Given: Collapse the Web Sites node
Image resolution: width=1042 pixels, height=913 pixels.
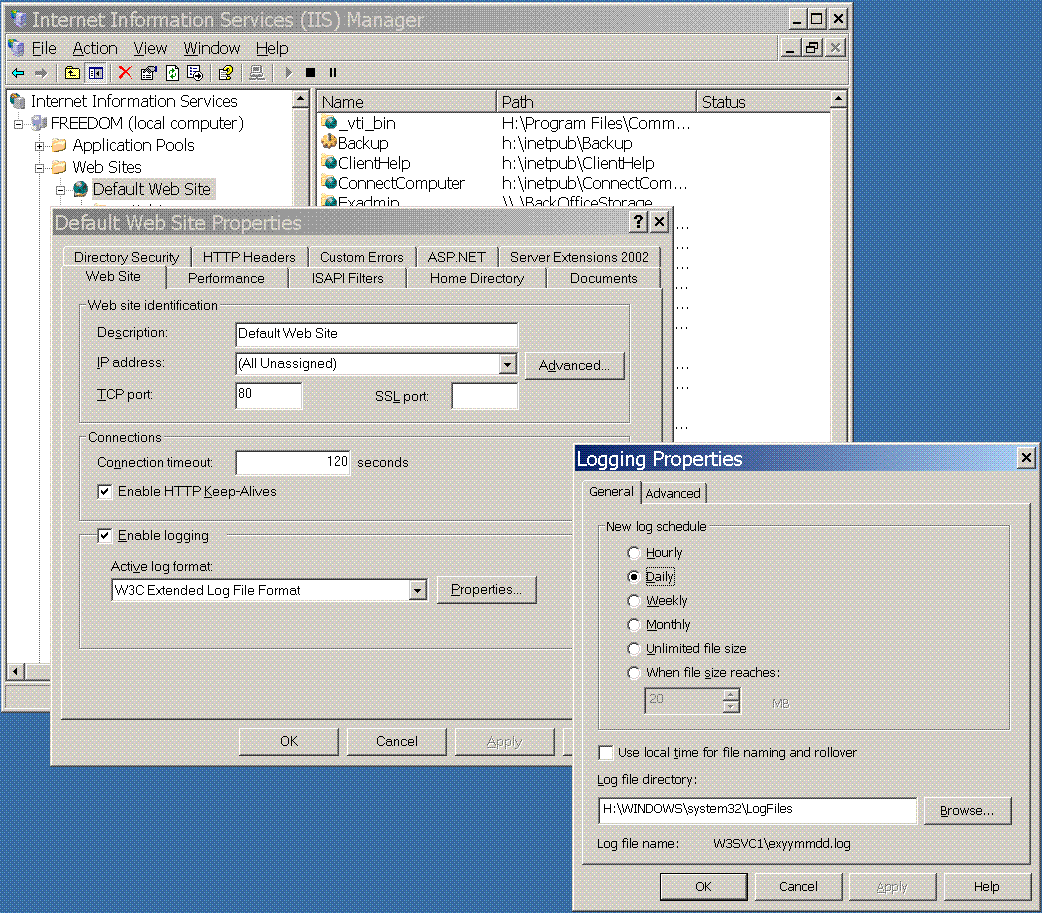Looking at the screenshot, I should coord(40,167).
